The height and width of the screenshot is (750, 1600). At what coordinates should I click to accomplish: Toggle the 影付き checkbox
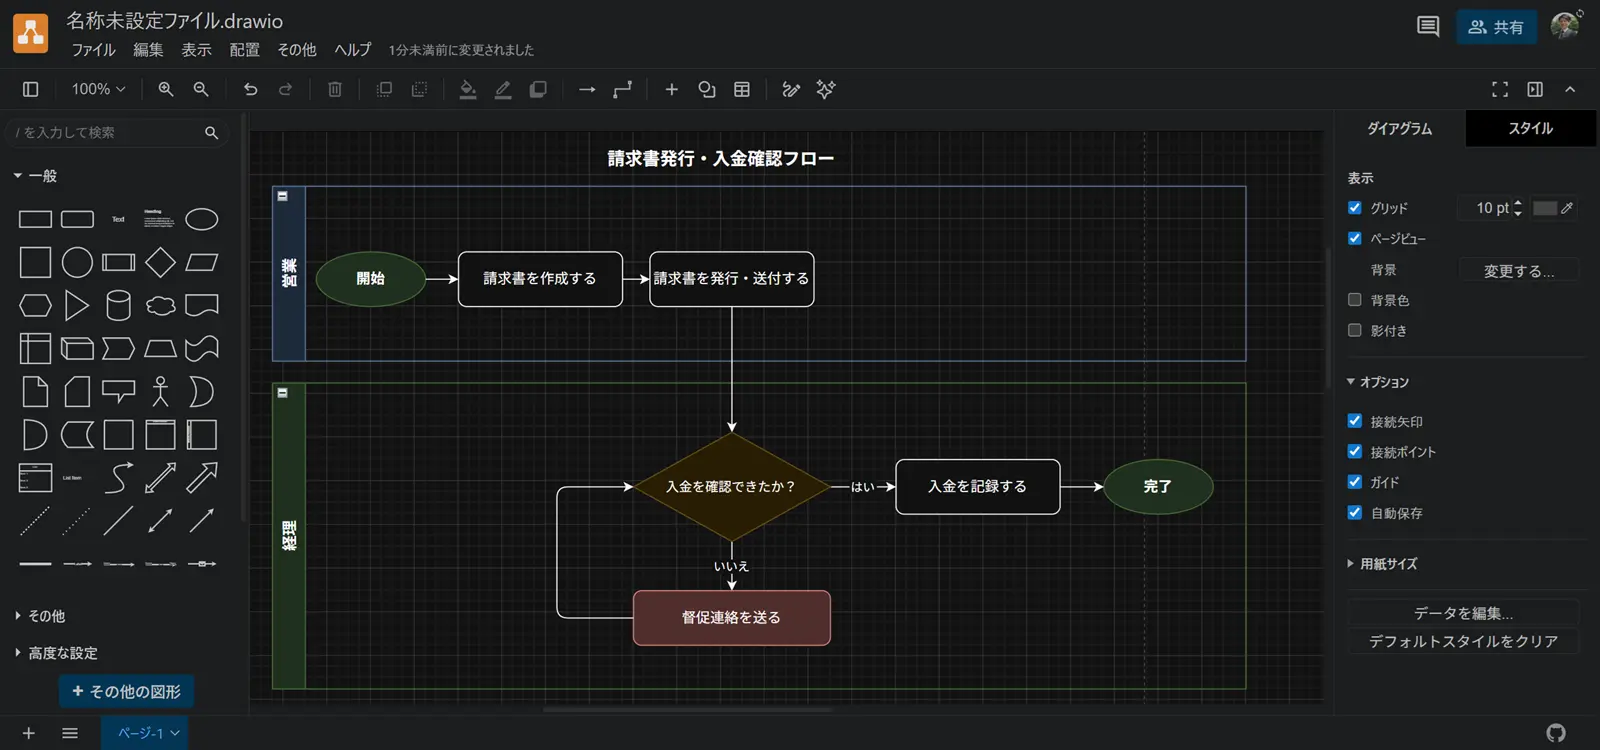tap(1355, 330)
